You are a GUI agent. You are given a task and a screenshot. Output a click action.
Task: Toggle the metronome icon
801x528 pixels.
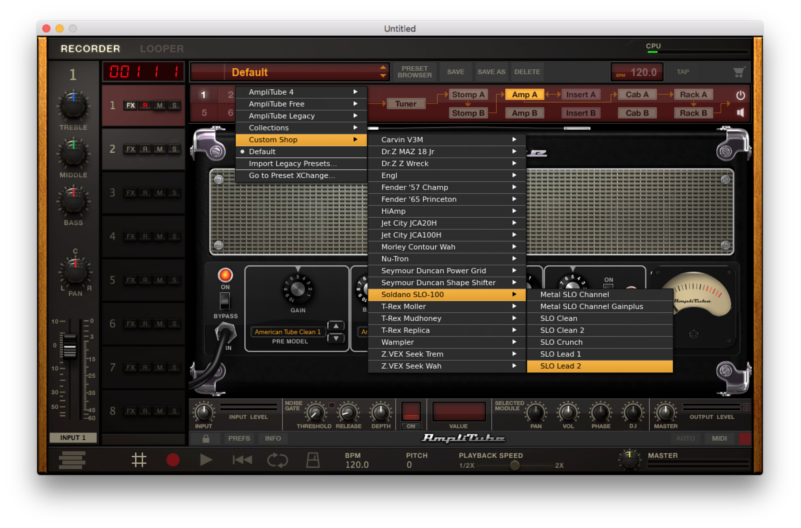pyautogui.click(x=313, y=460)
